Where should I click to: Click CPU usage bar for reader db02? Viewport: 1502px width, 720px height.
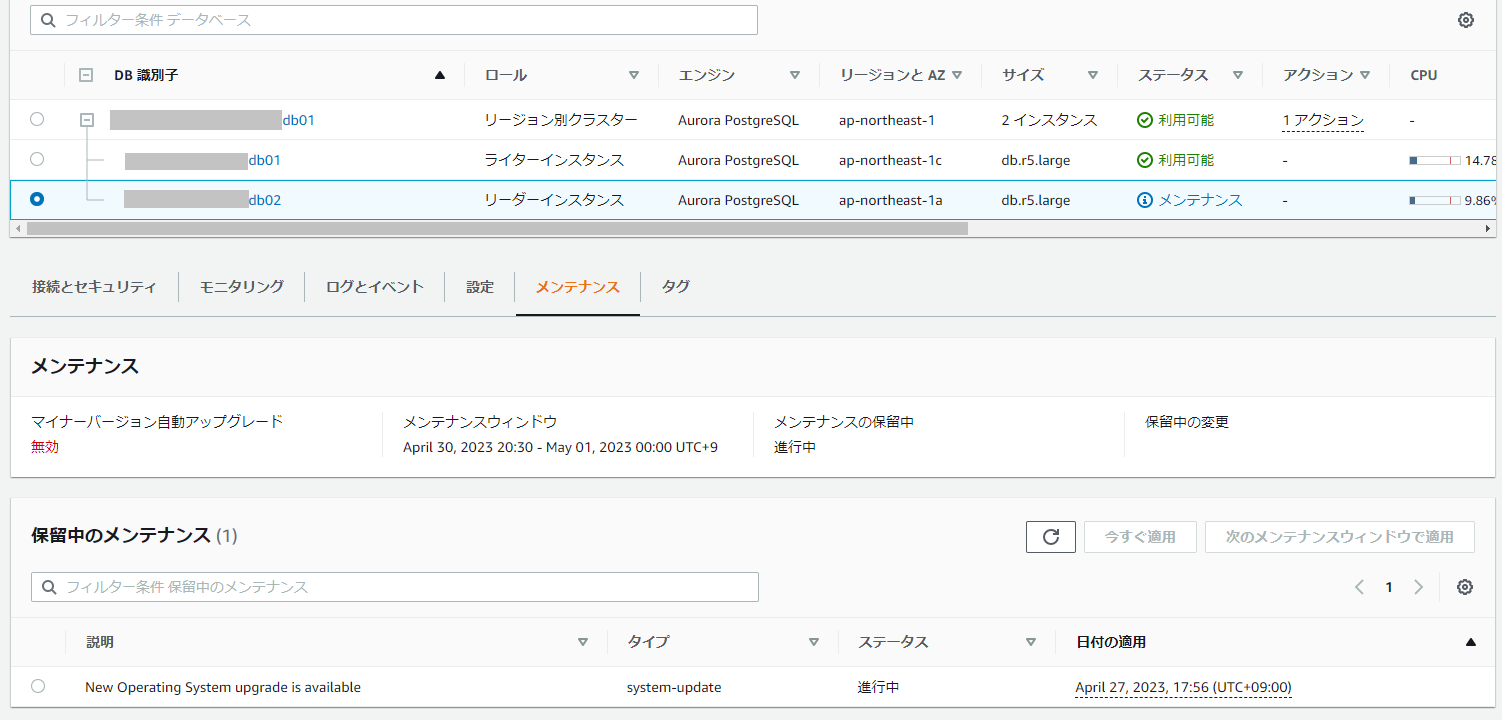click(1435, 200)
